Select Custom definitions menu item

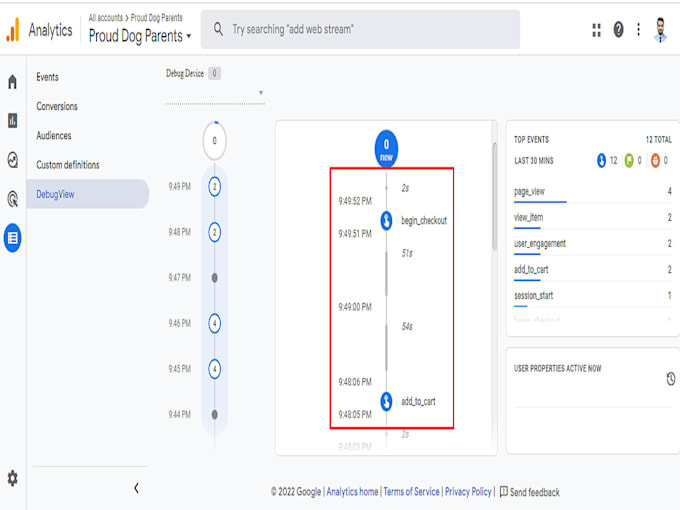click(68, 165)
